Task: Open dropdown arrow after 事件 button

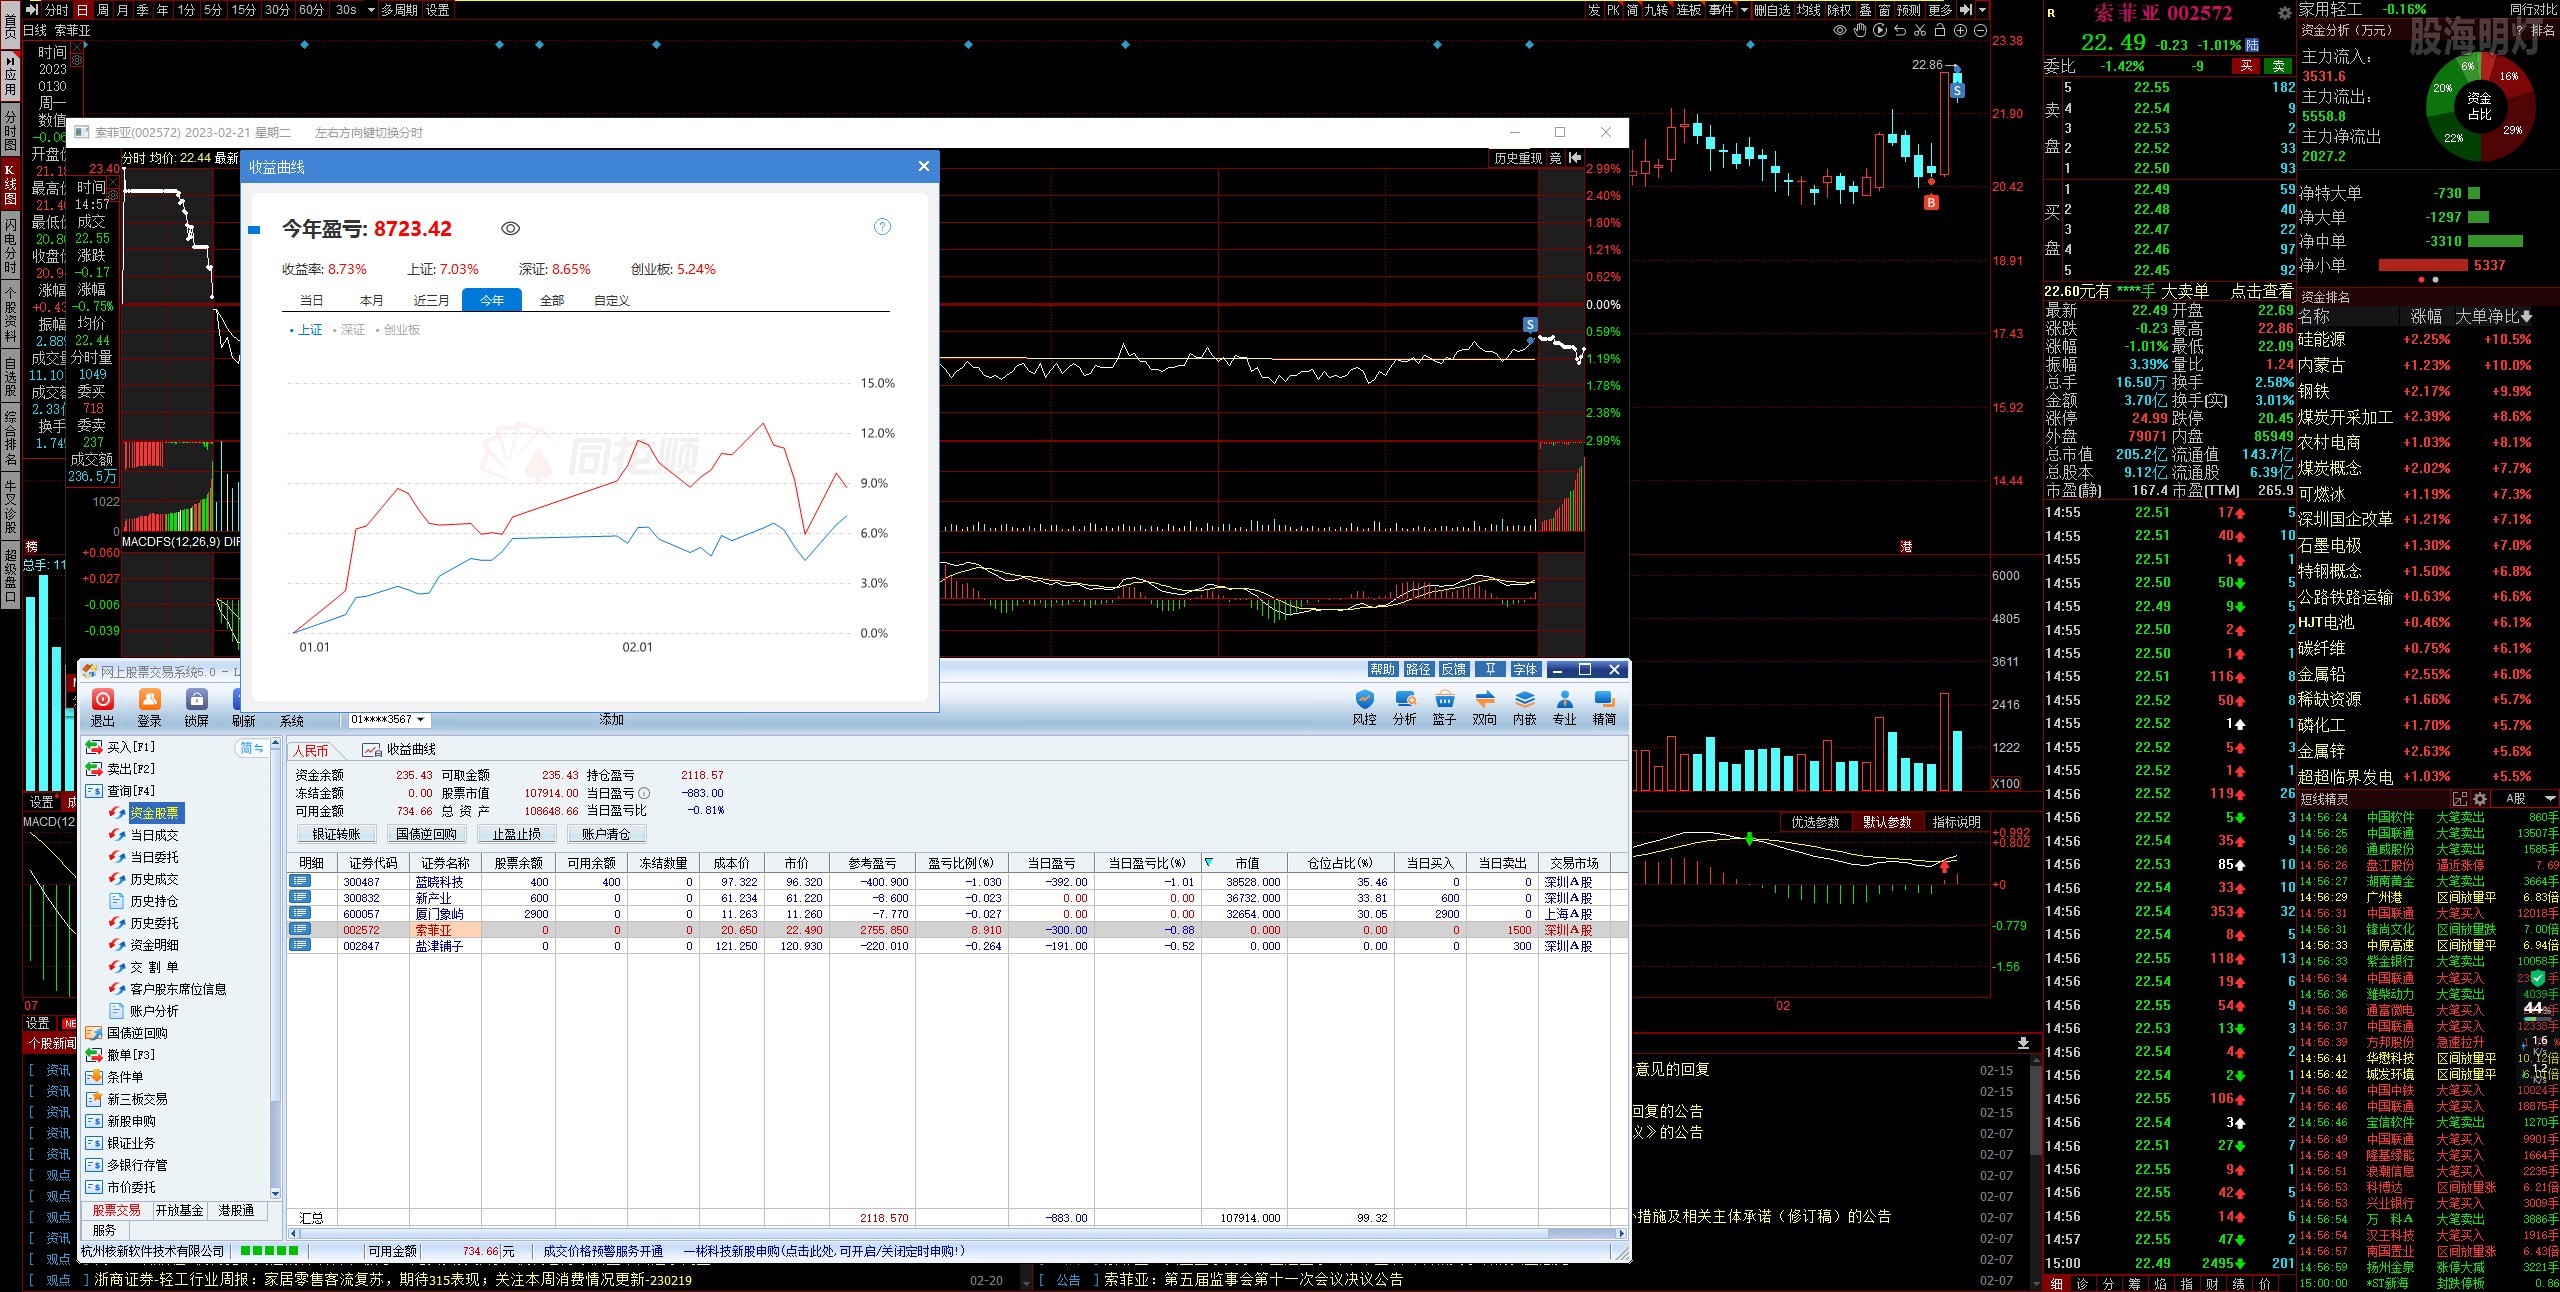Action: (1744, 10)
